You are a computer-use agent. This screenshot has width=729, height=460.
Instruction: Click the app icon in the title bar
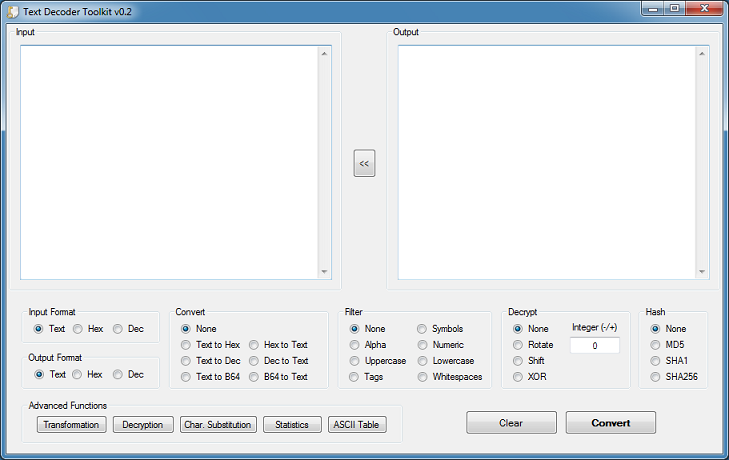tap(12, 9)
